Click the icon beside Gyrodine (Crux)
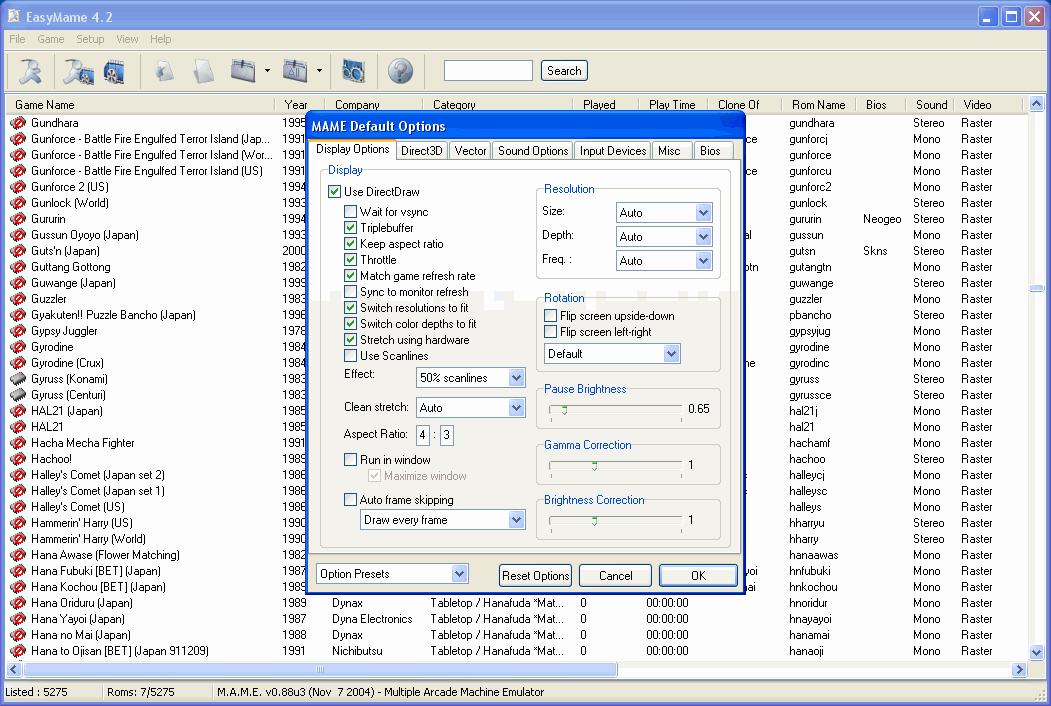The width and height of the screenshot is (1051, 706). 18,363
